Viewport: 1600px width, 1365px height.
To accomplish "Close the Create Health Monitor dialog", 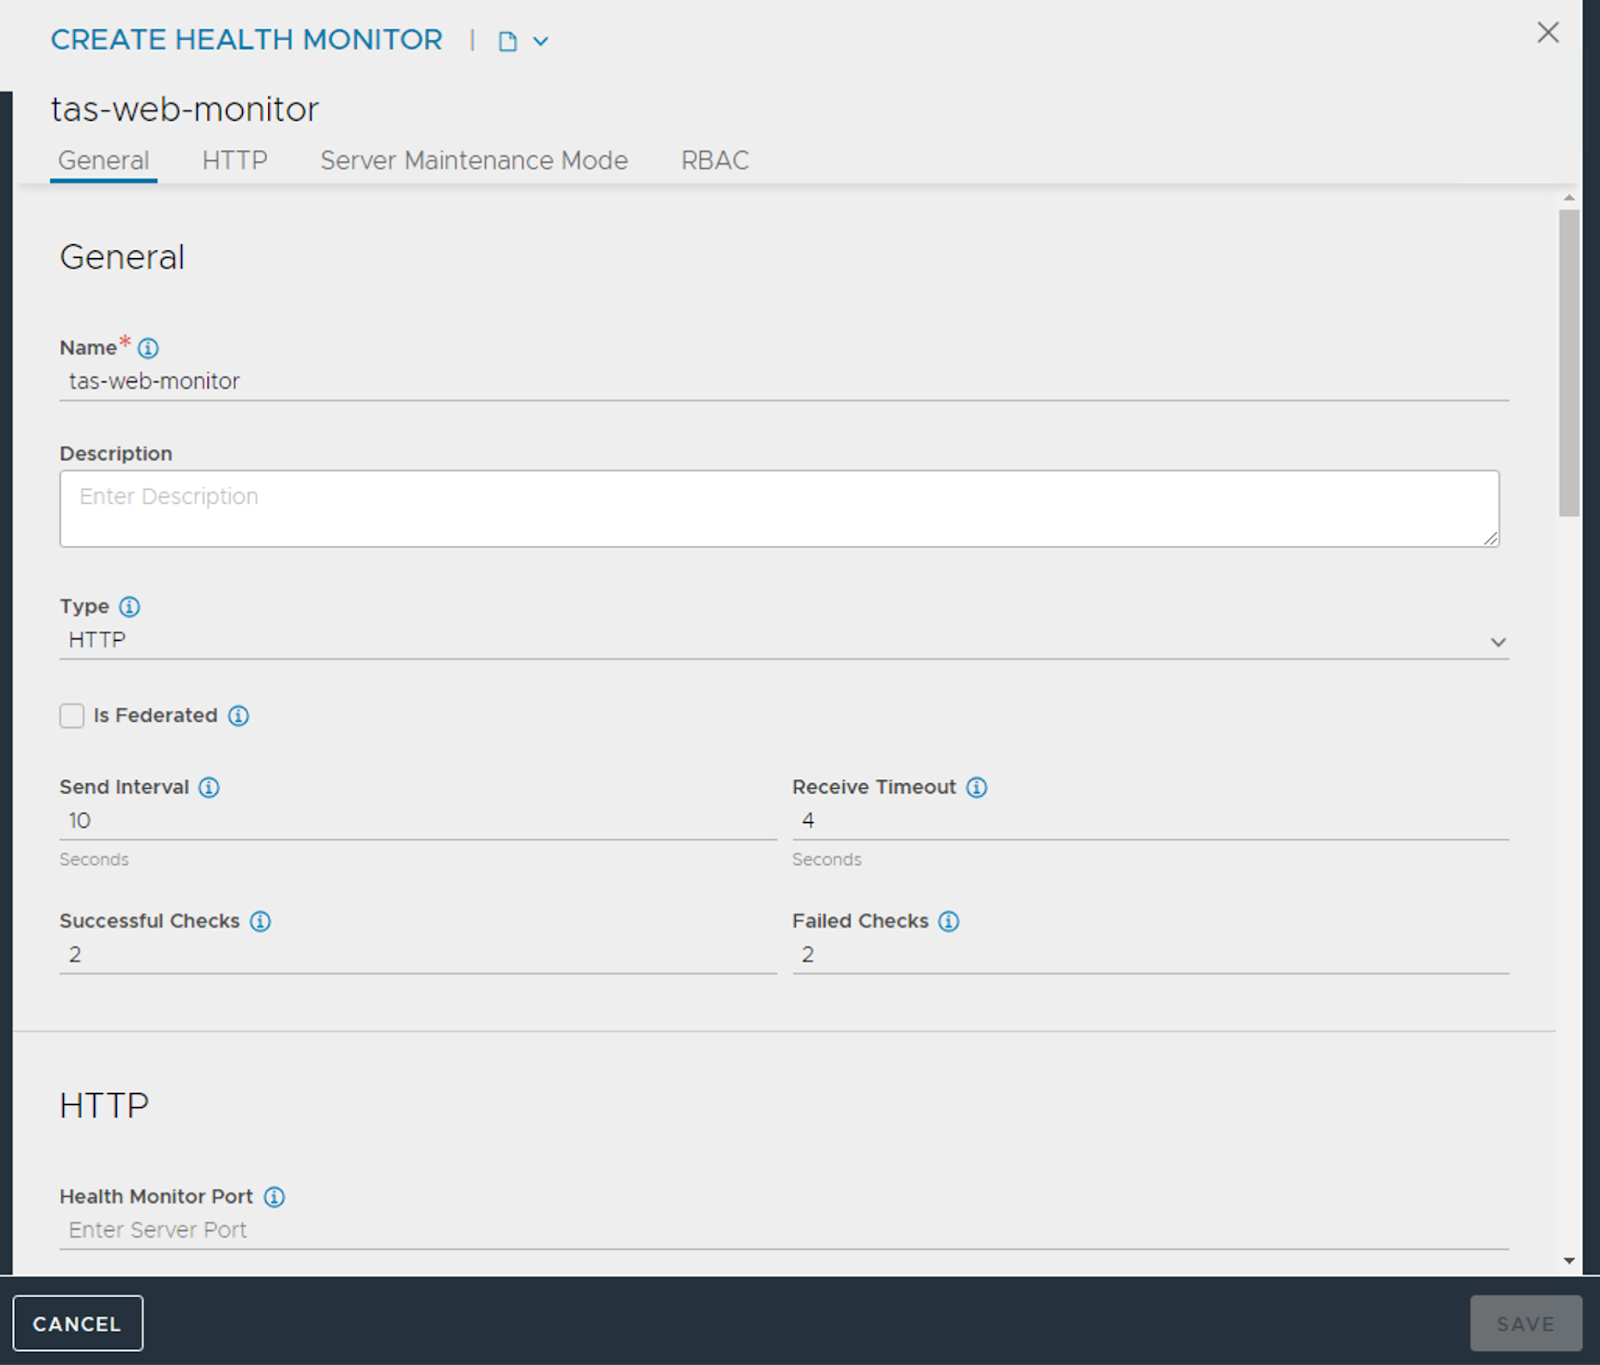I will point(1548,33).
